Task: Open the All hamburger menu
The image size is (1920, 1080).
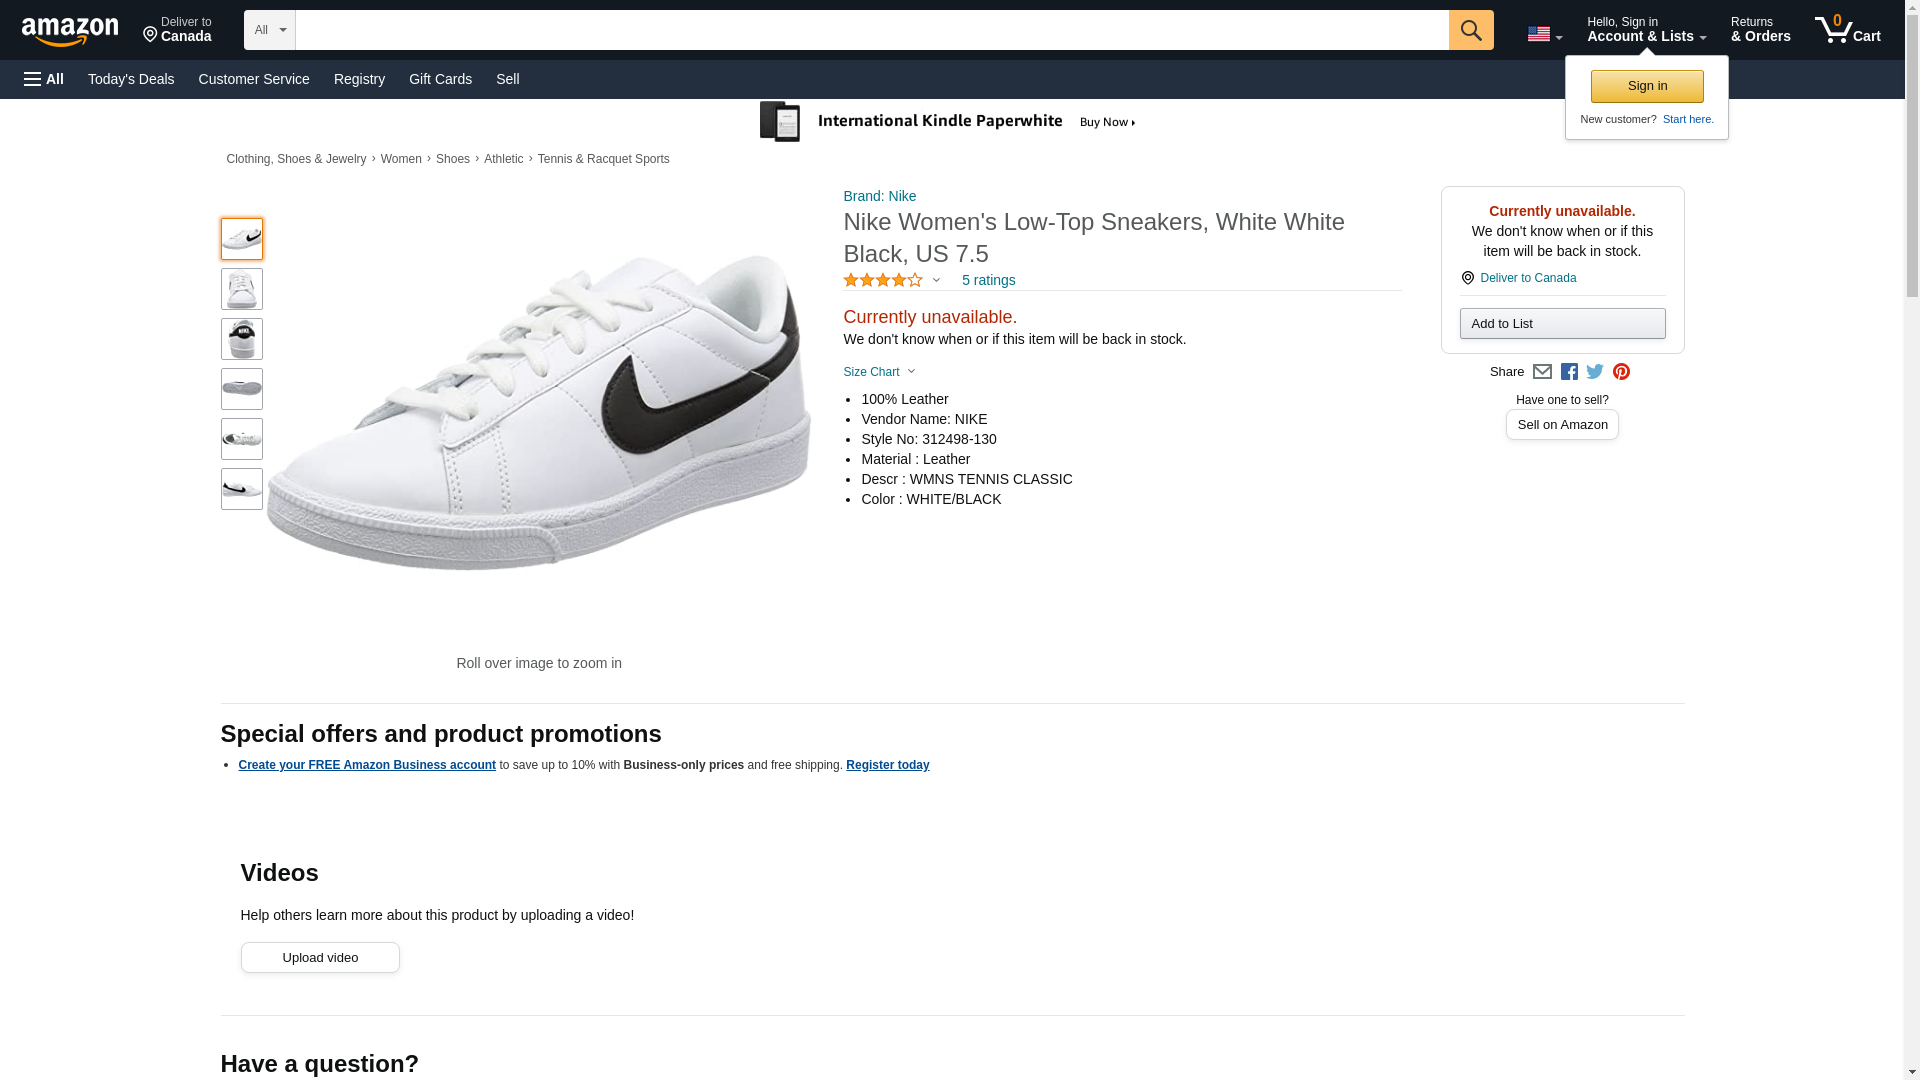Action: click(44, 79)
